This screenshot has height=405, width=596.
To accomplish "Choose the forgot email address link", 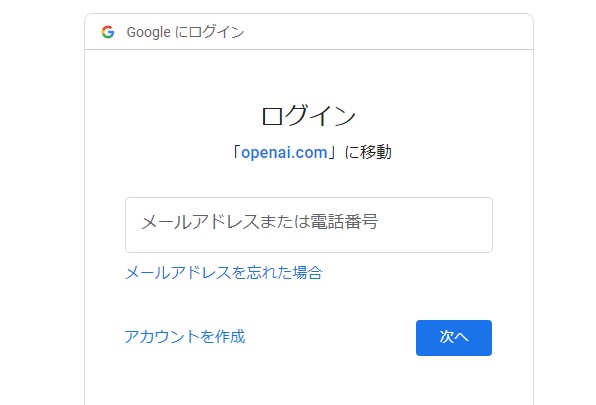I will (x=224, y=273).
